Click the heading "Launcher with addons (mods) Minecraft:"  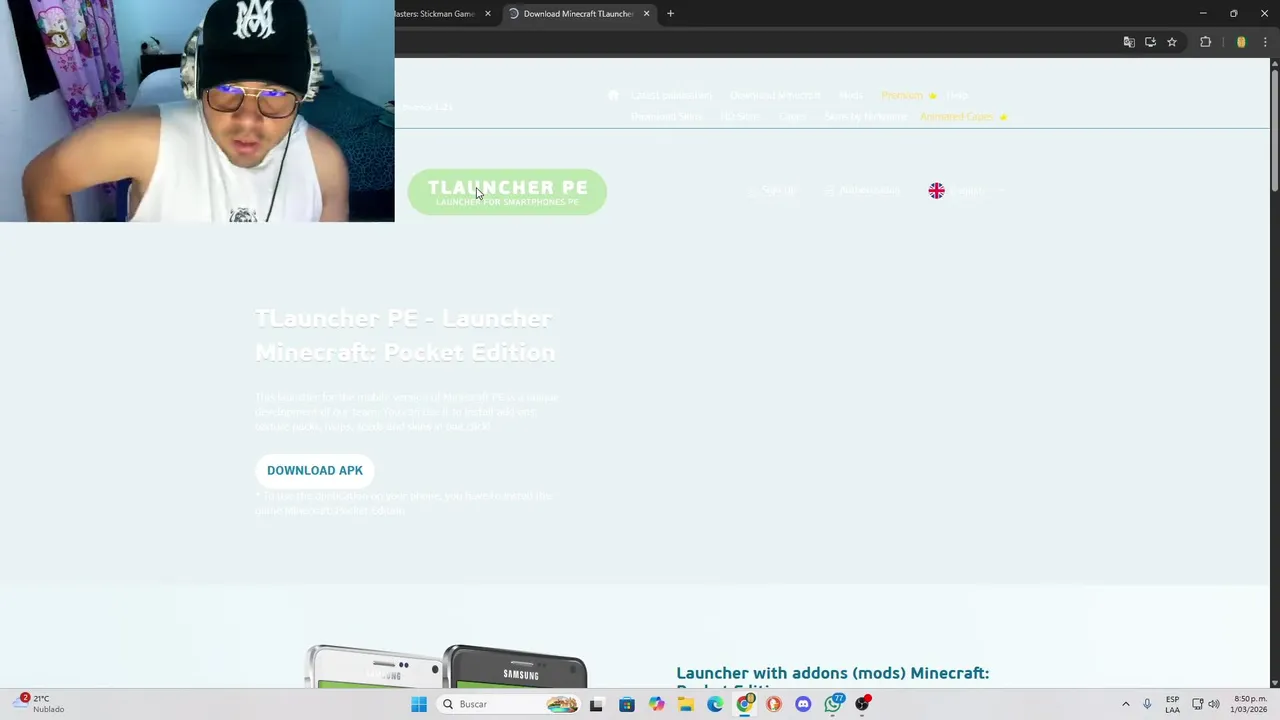tap(832, 673)
